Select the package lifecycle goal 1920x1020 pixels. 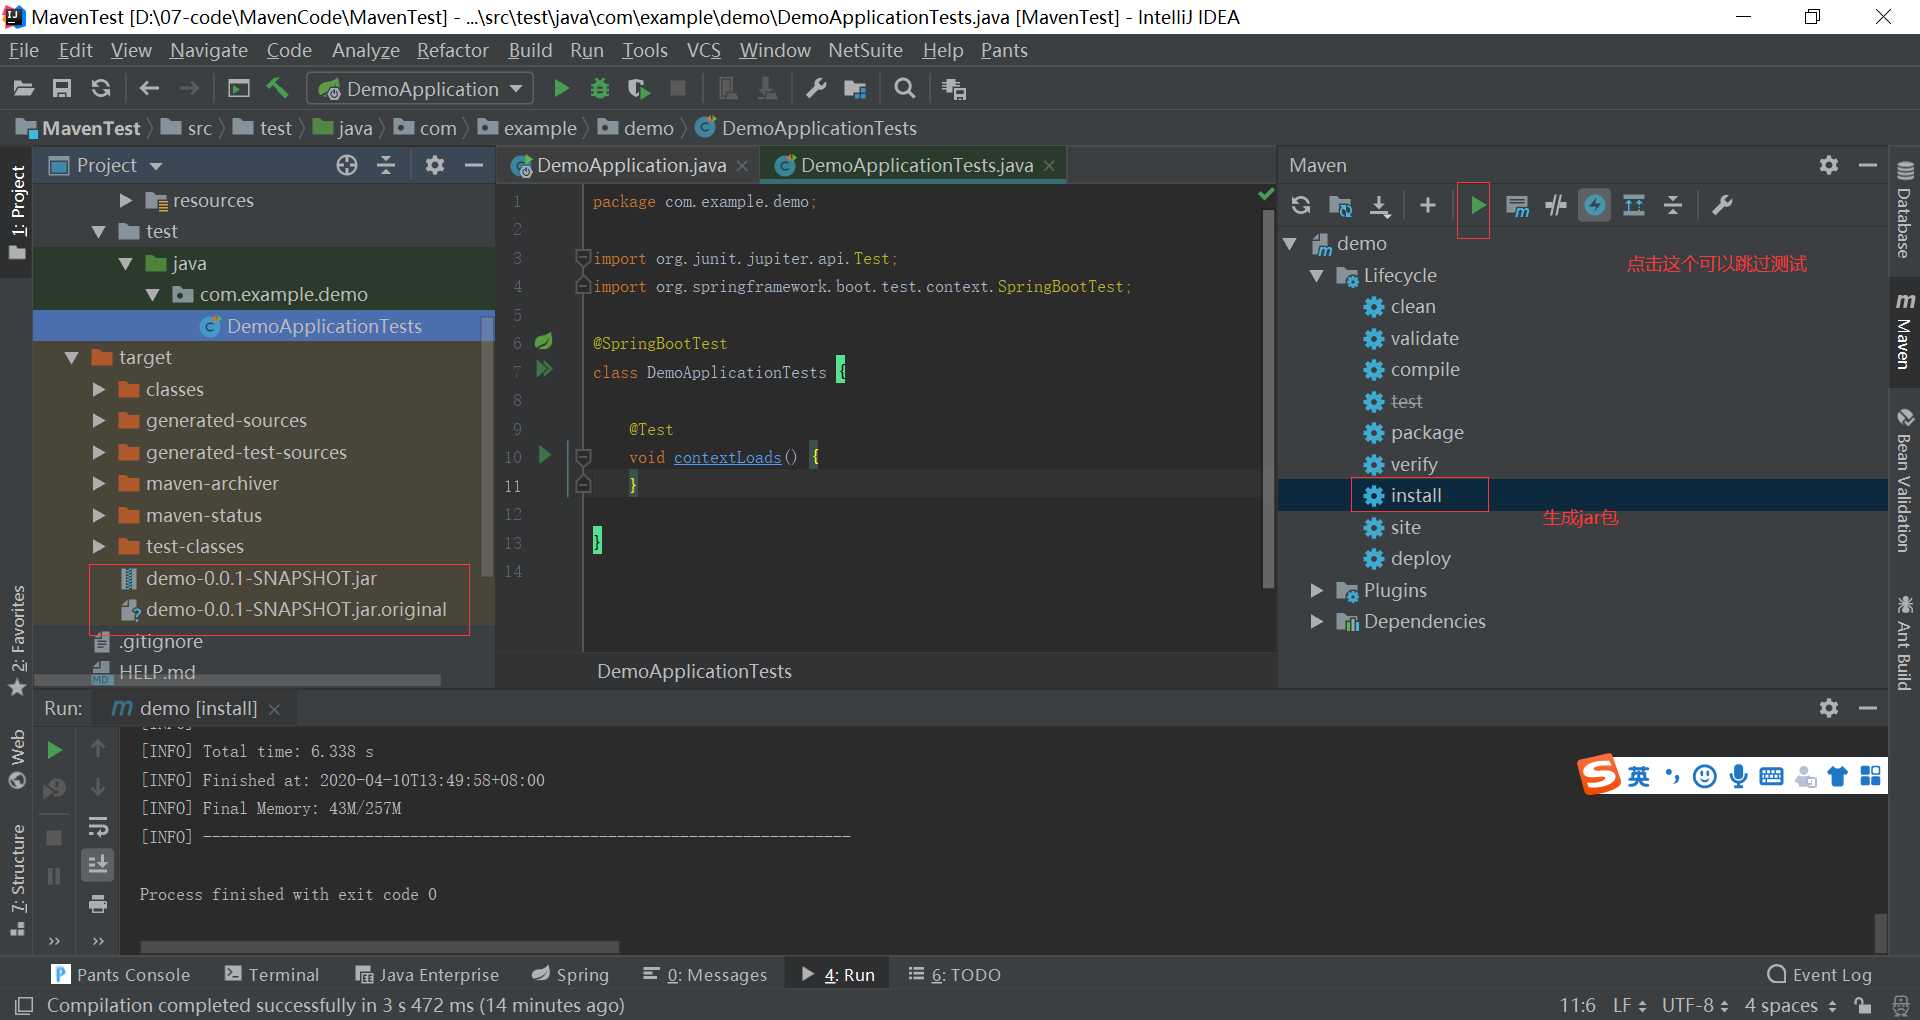point(1426,432)
